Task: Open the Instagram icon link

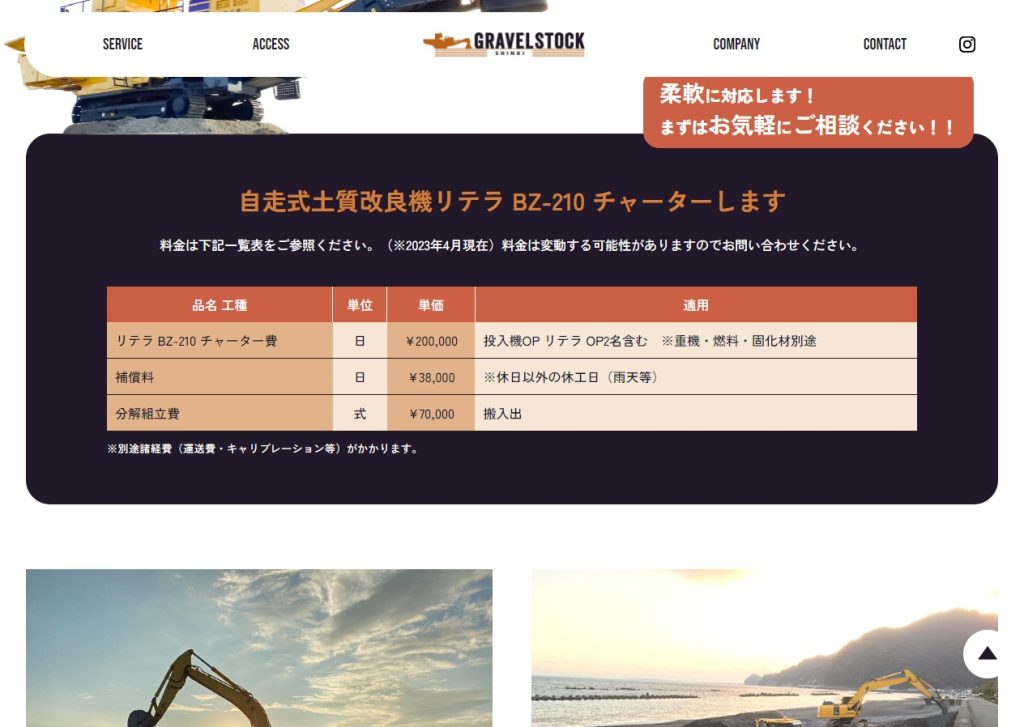Action: click(967, 44)
